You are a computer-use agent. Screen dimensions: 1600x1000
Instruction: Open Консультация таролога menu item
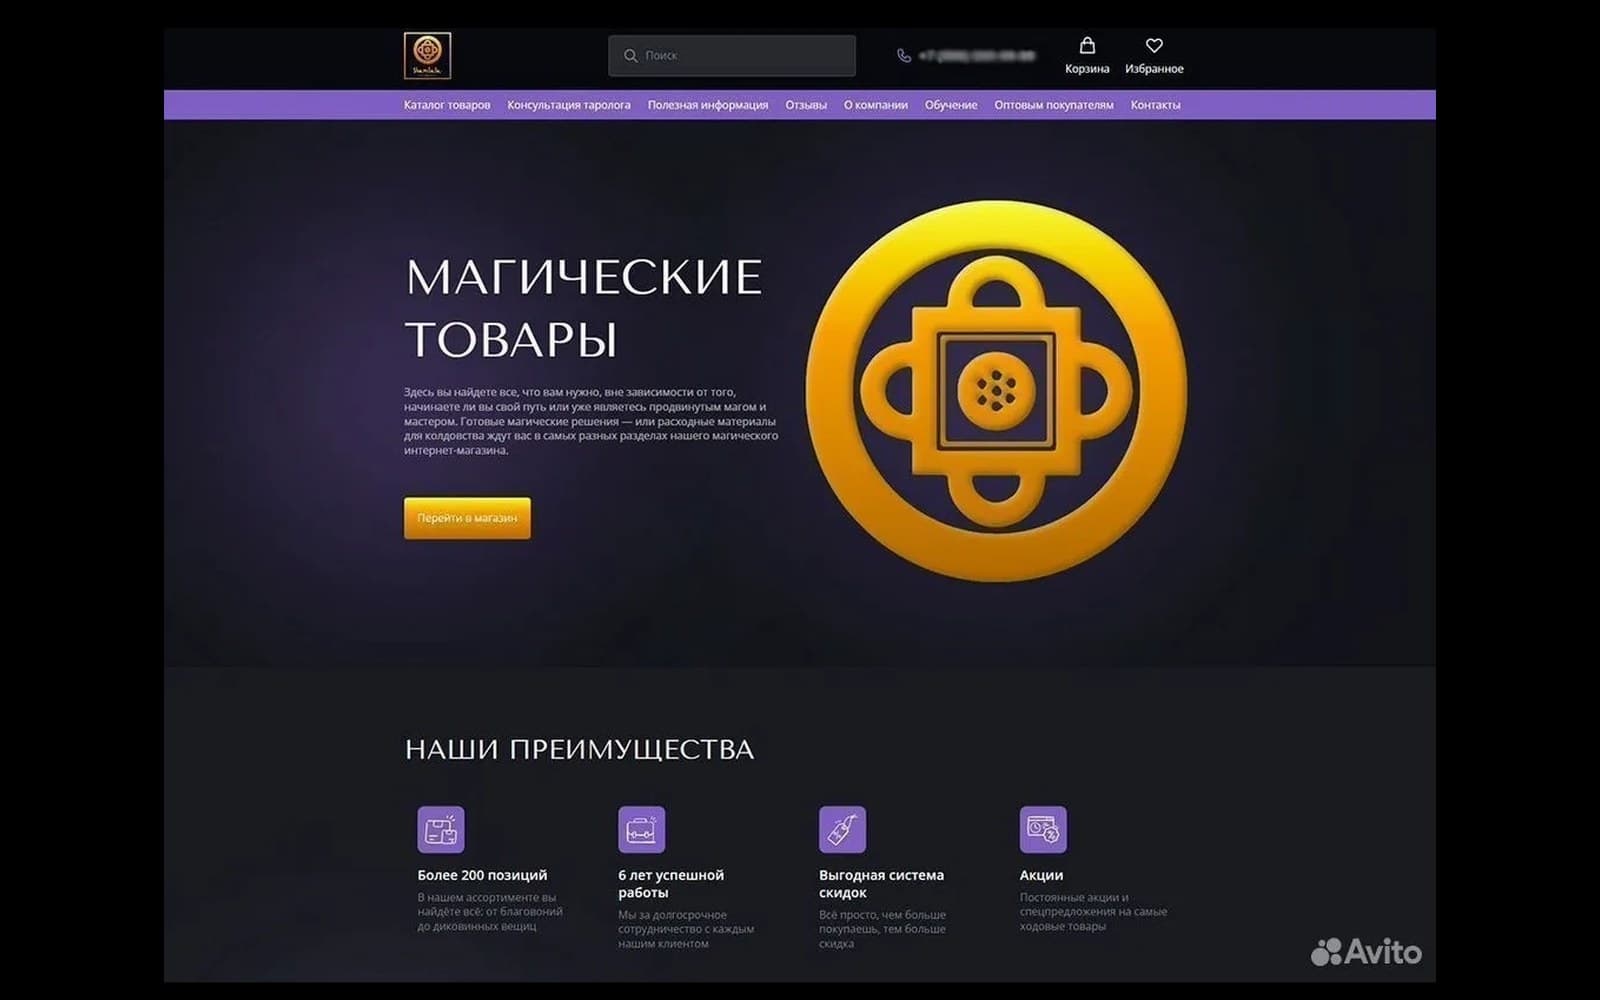coord(569,105)
